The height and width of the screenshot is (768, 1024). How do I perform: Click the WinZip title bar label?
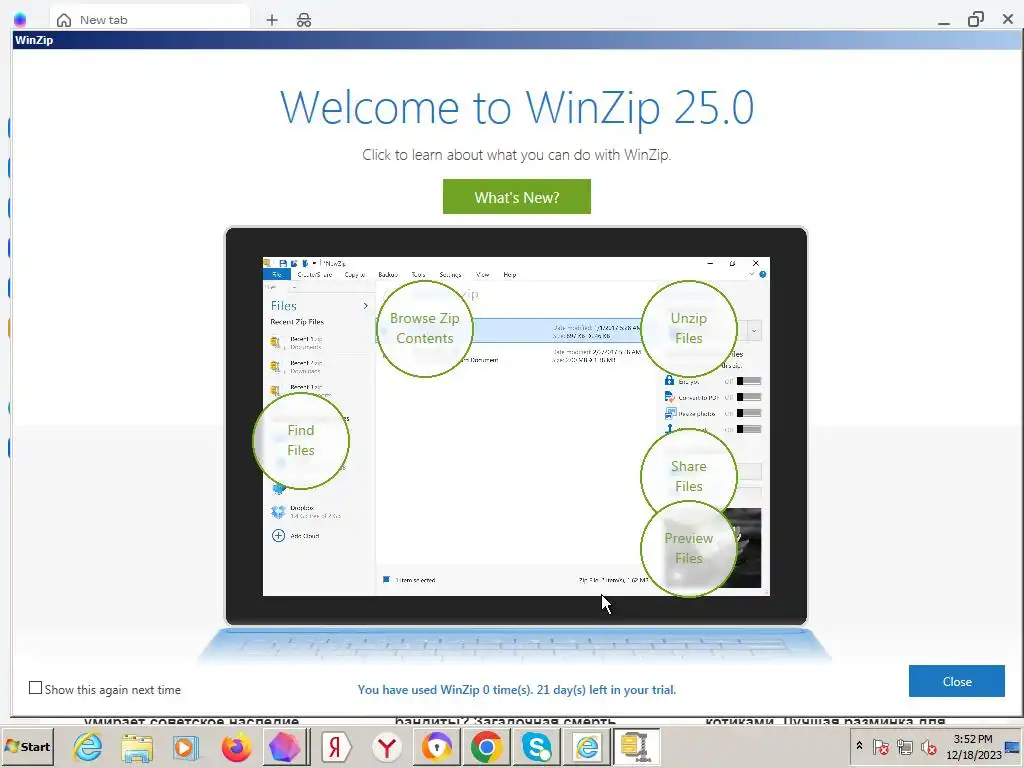click(34, 40)
